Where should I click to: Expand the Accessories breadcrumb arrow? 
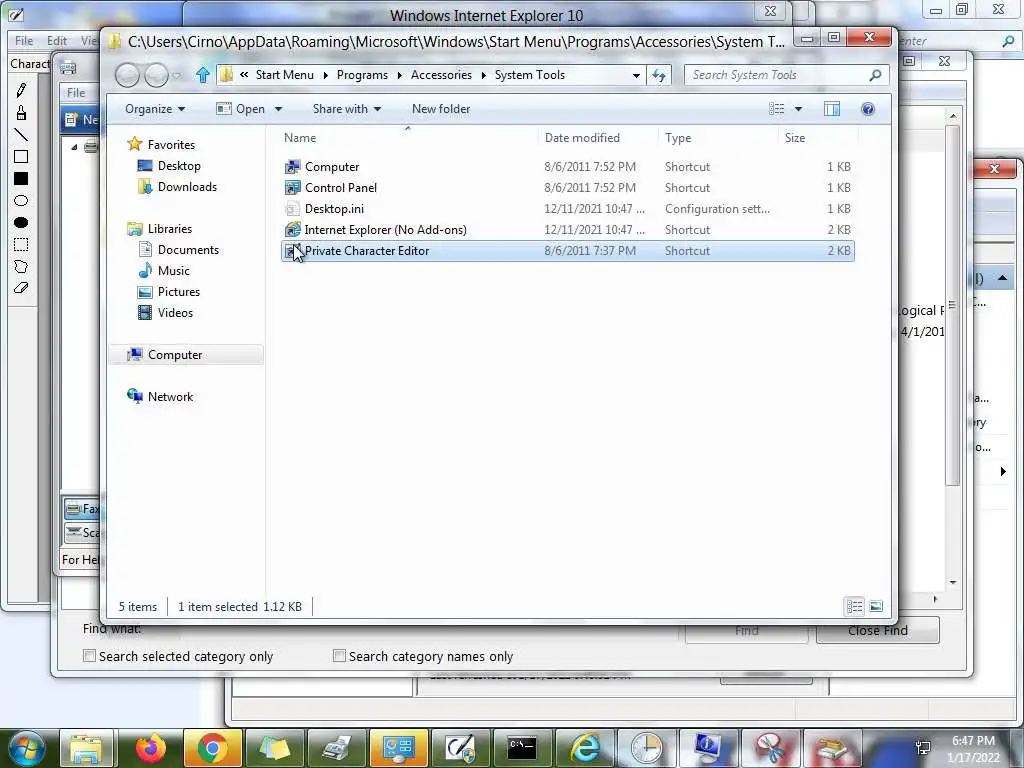[x=483, y=75]
